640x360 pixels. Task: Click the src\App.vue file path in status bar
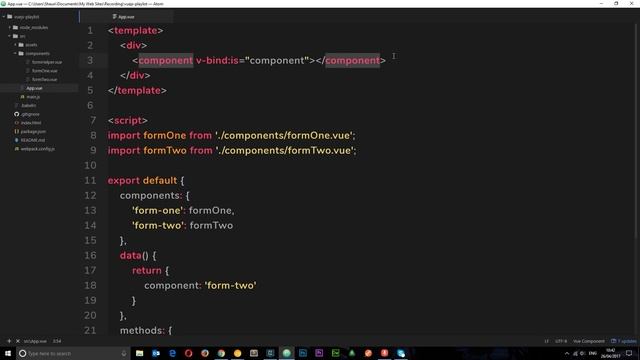pyautogui.click(x=35, y=341)
